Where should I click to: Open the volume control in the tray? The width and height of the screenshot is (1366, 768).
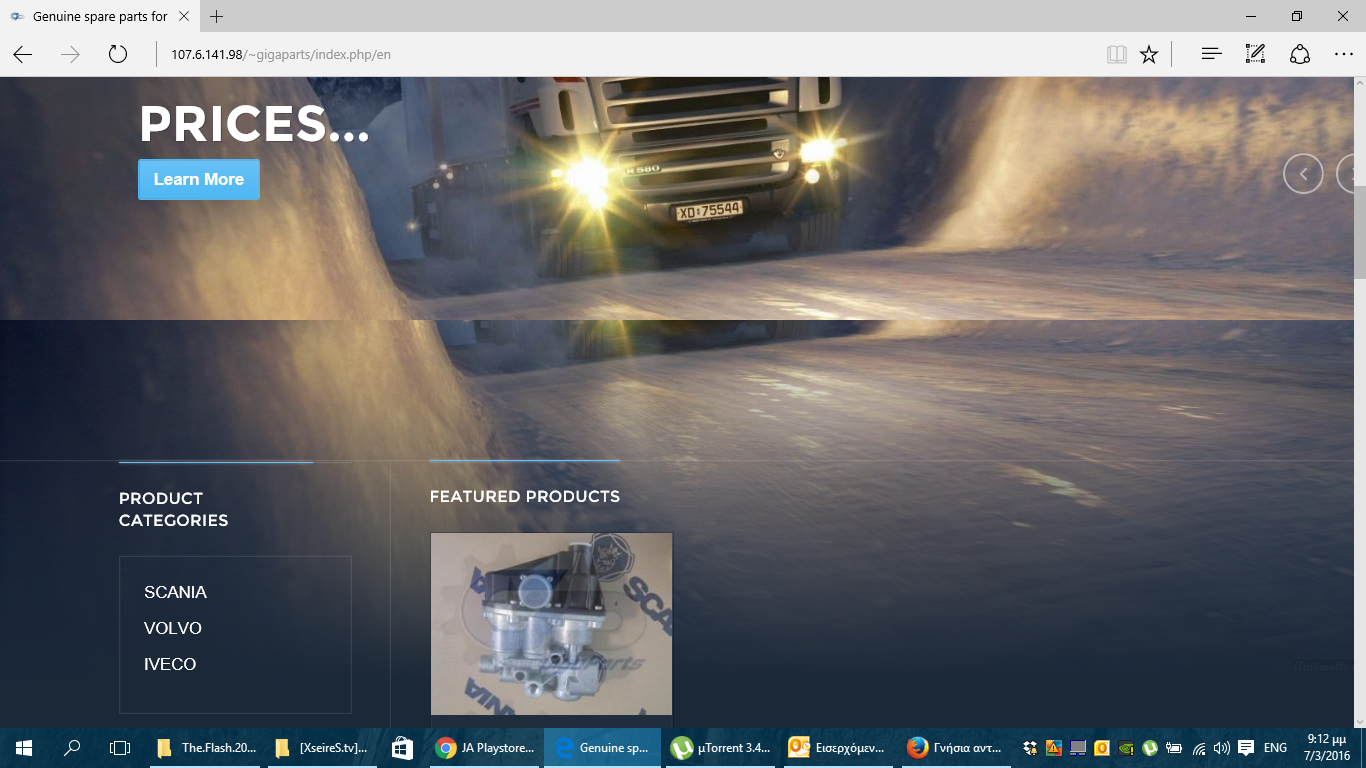[1221, 748]
